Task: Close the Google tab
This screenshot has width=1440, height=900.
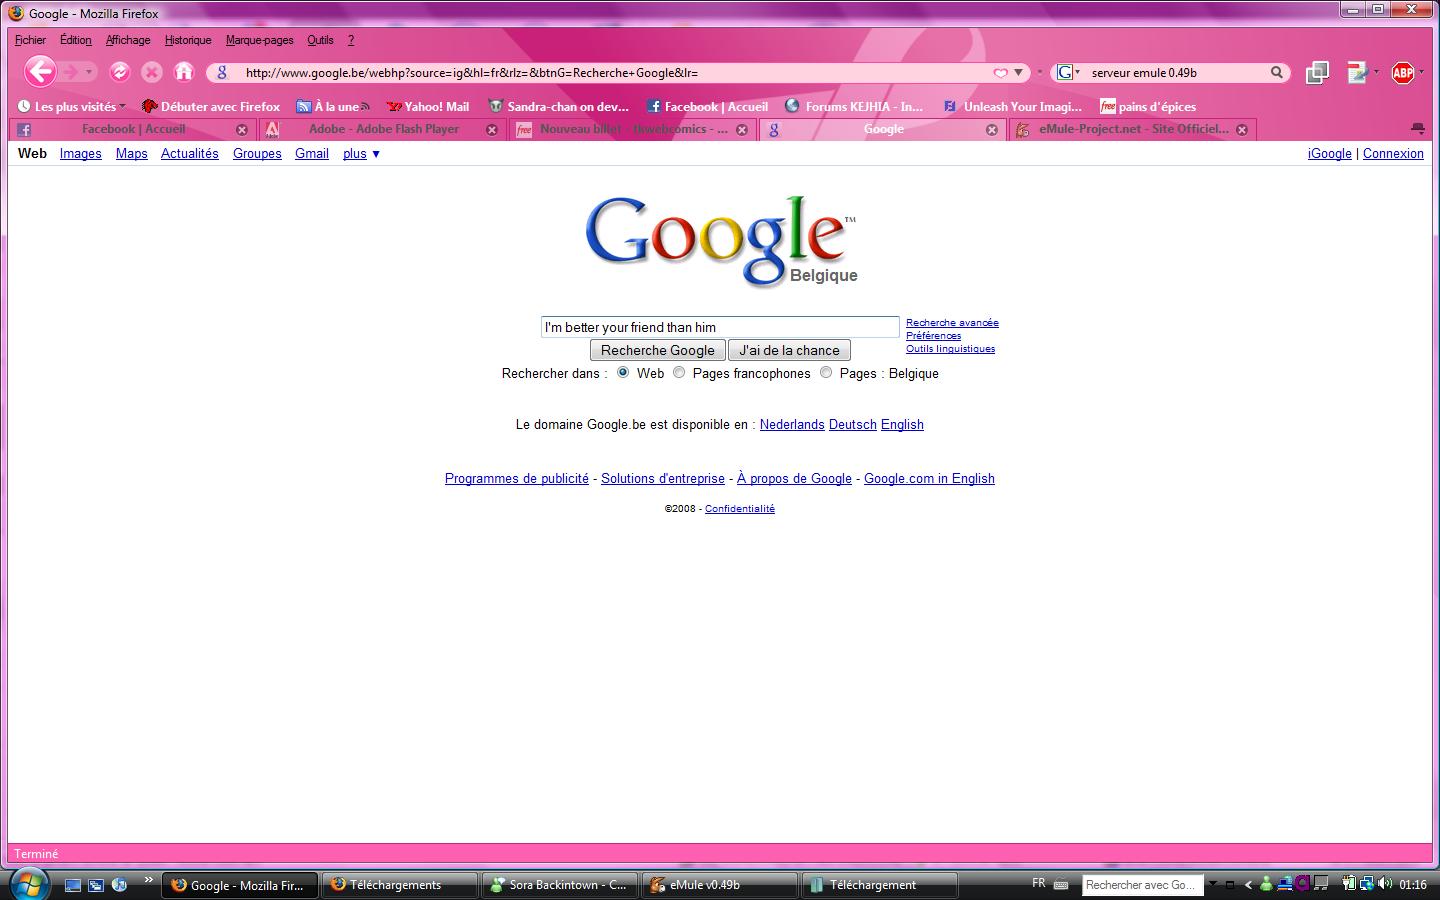Action: click(x=991, y=130)
